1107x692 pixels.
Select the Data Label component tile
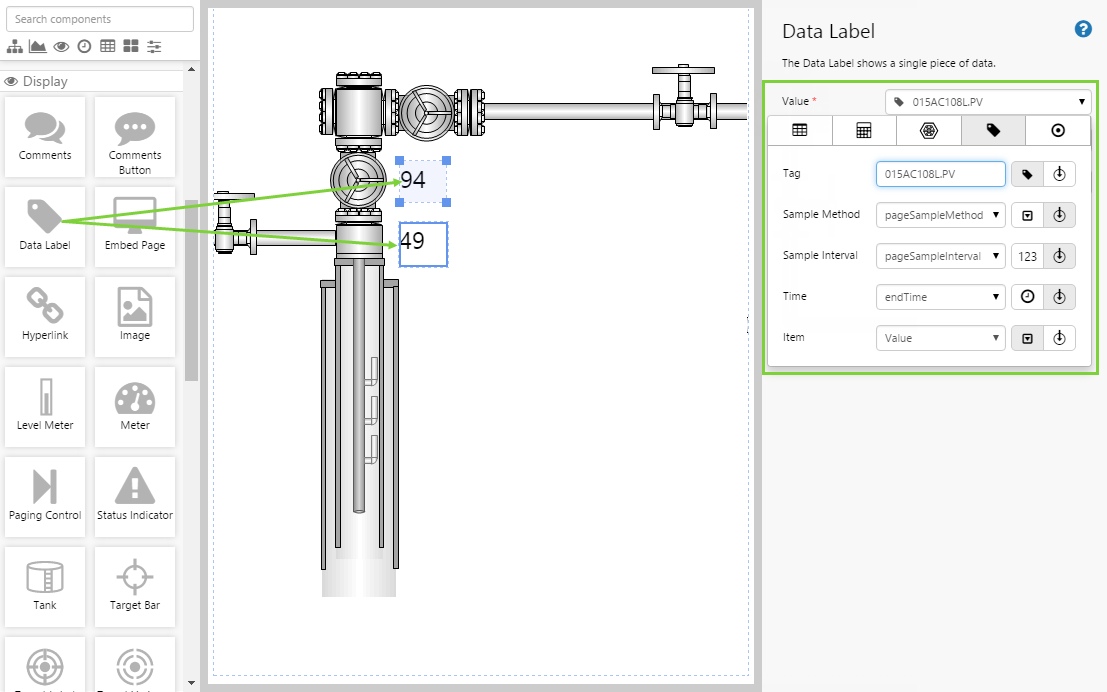pyautogui.click(x=45, y=226)
